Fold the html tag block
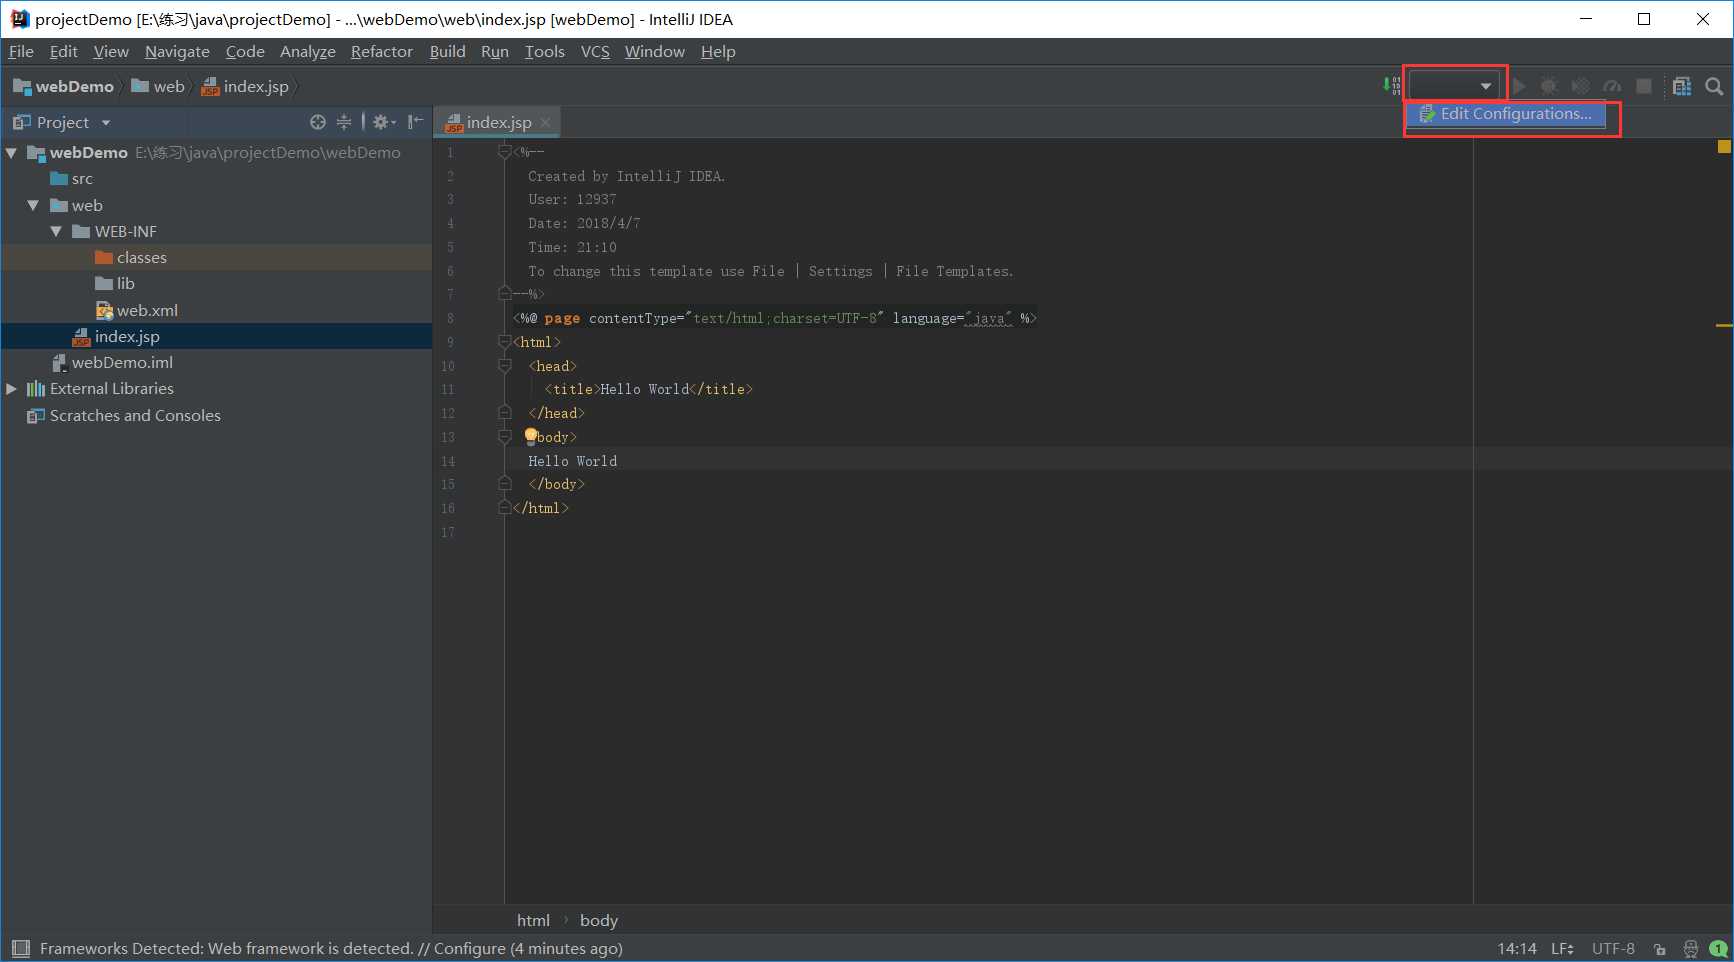1734x962 pixels. pos(505,342)
